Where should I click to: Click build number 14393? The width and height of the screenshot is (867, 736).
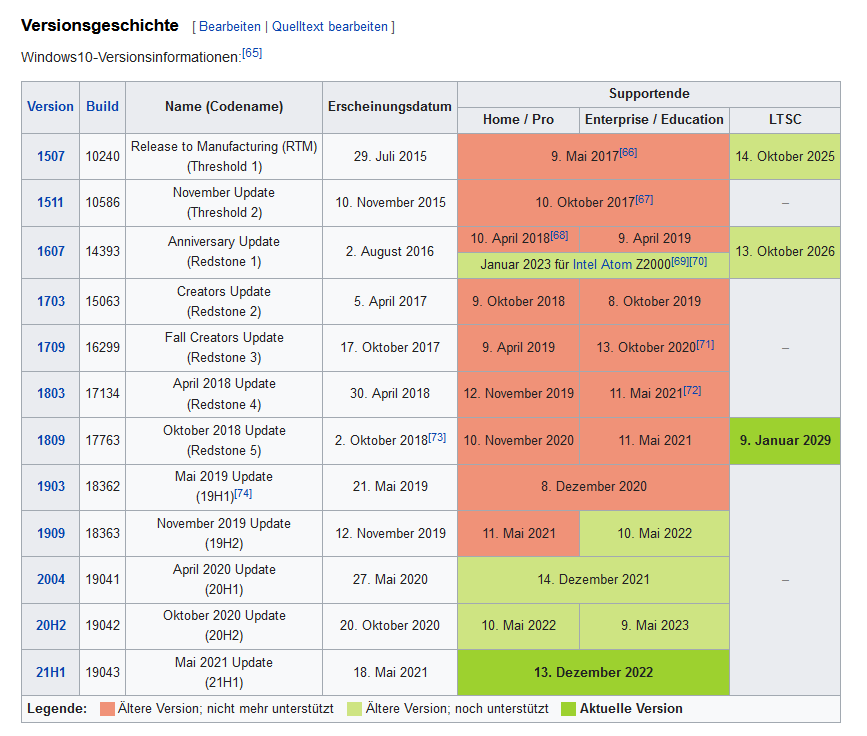(x=102, y=252)
